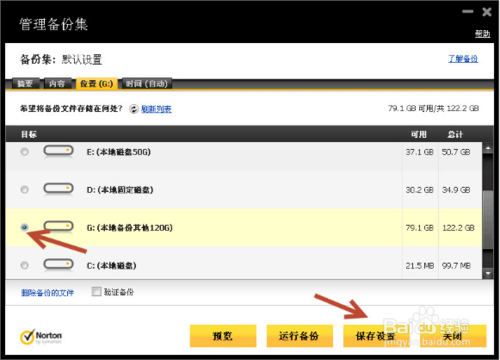This screenshot has height=360, width=500.
Task: Click the drive list scrollbar thumb
Action: 488,219
